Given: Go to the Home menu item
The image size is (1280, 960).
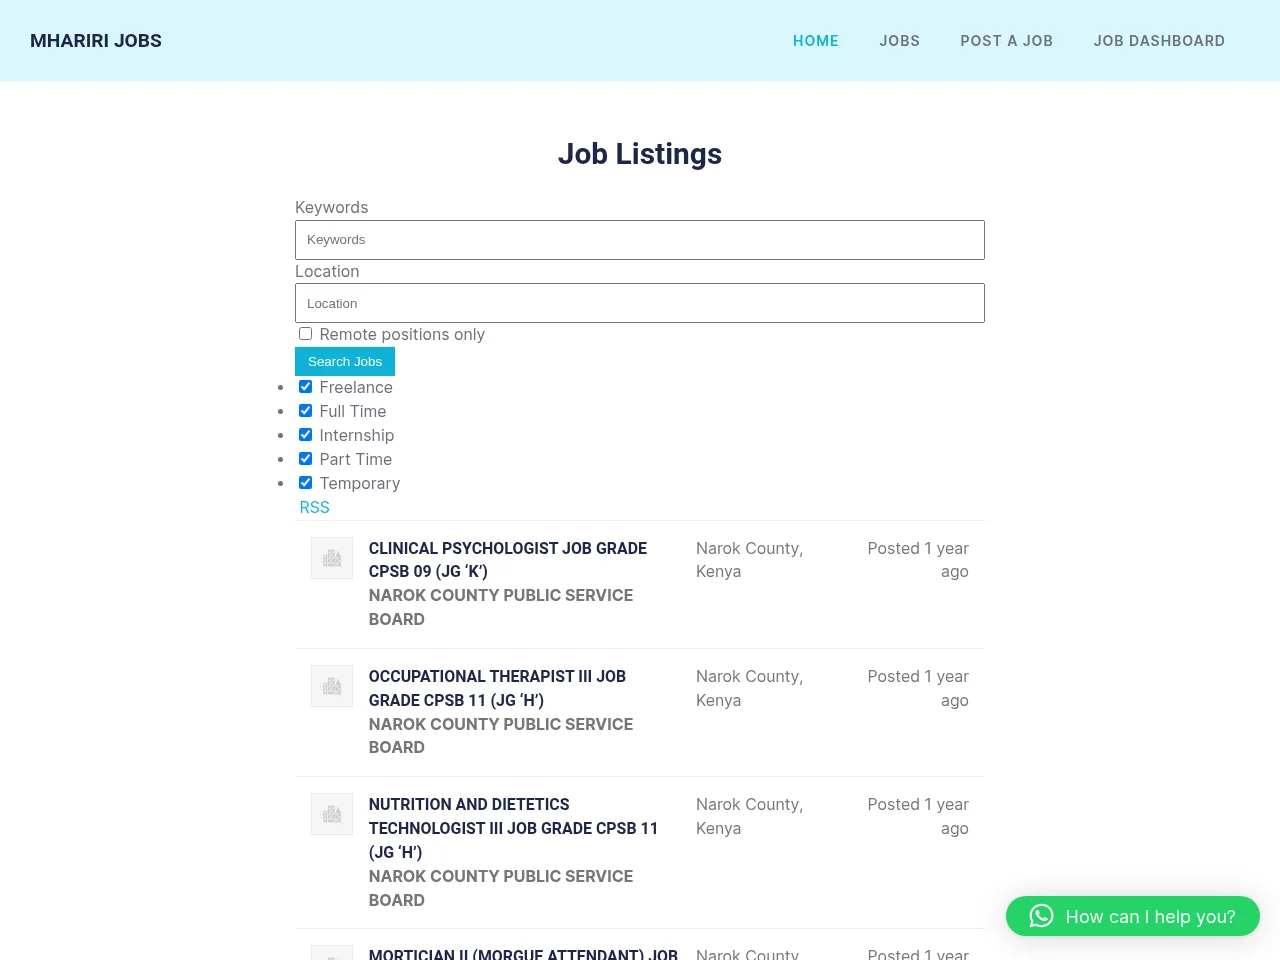Looking at the screenshot, I should coord(816,41).
